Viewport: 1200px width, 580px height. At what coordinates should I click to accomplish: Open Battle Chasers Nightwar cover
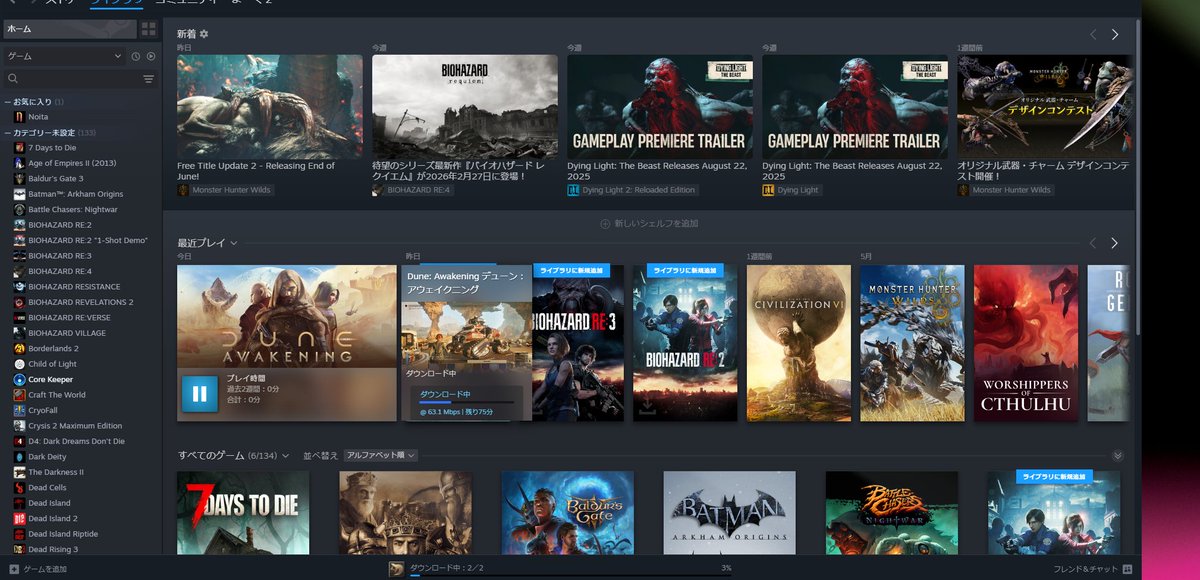(892, 513)
